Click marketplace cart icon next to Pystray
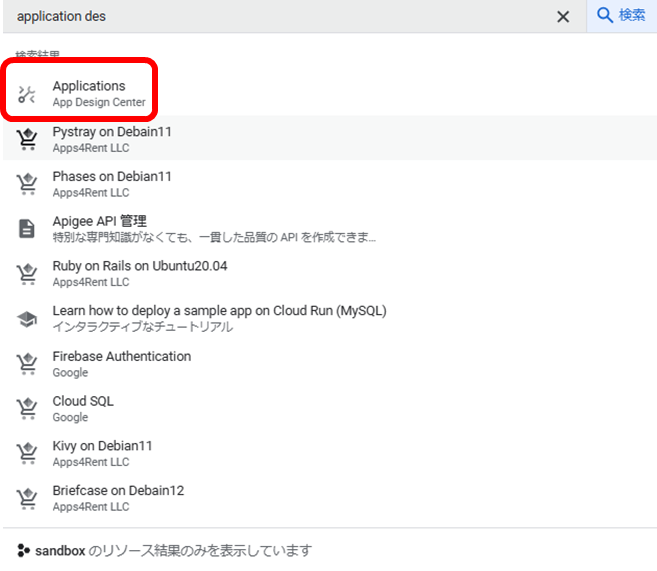Screen dimensions: 657x571 click(27, 139)
